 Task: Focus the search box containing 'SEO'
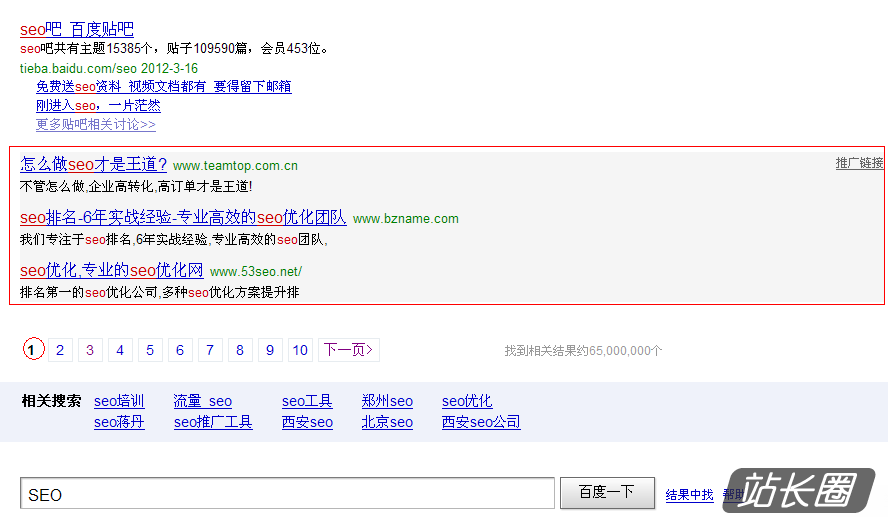tap(287, 493)
